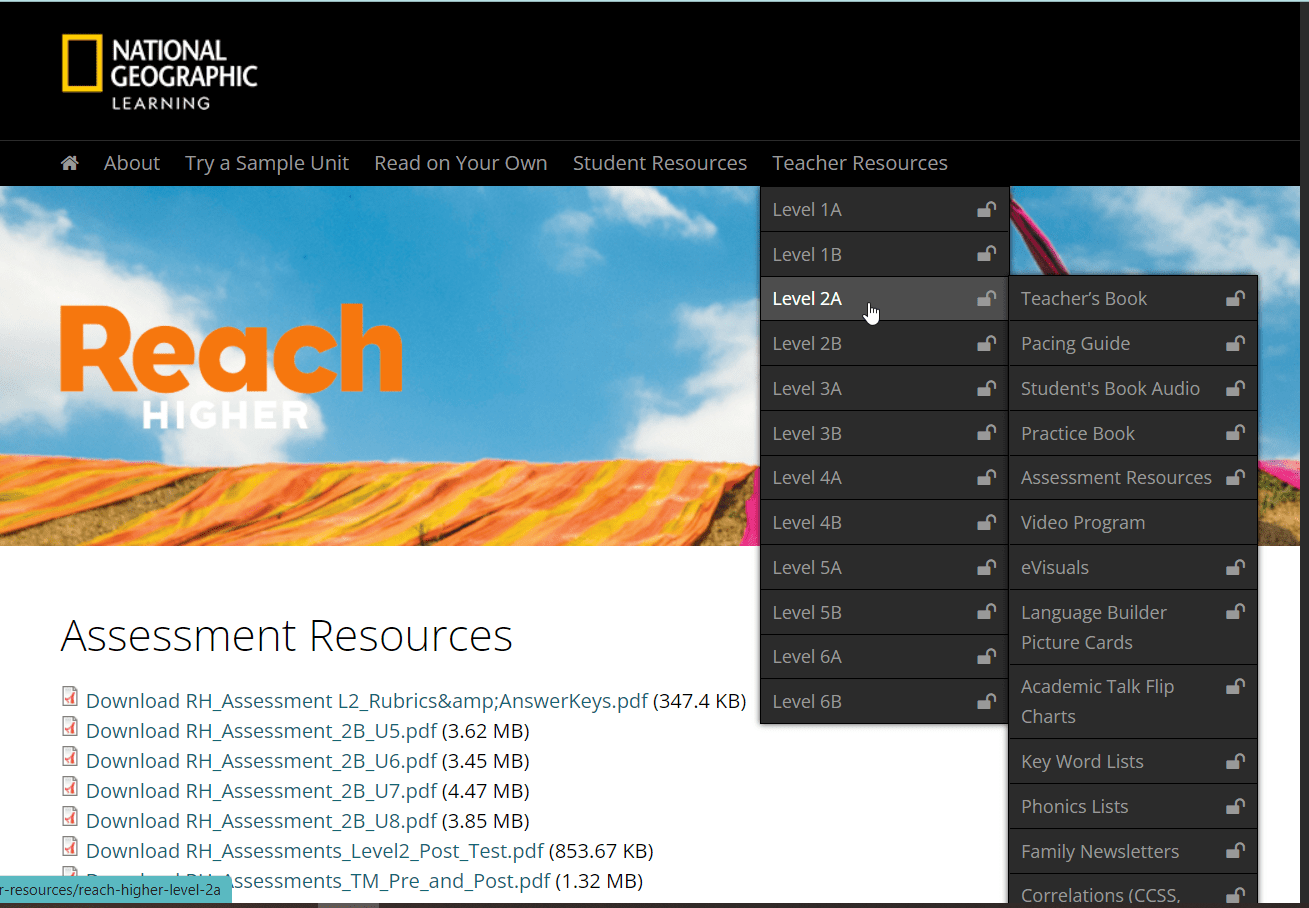Image resolution: width=1309 pixels, height=908 pixels.
Task: Open the Student Resources dropdown menu
Action: click(660, 162)
